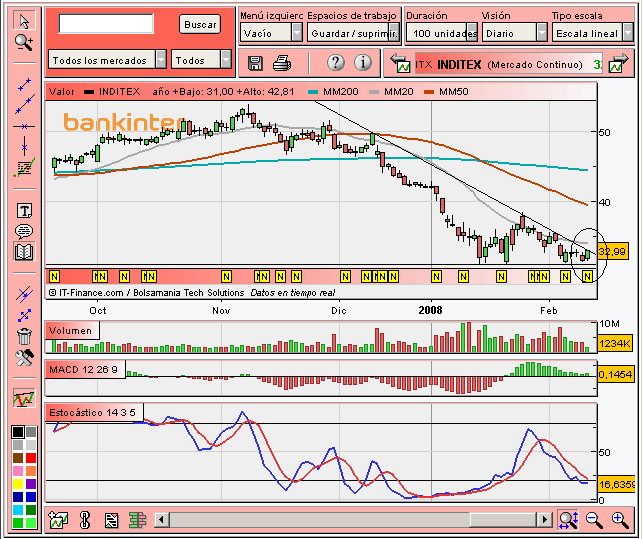The height and width of the screenshot is (539, 643).
Task: Click the MACD 12 26 9 panel label
Action: click(85, 370)
